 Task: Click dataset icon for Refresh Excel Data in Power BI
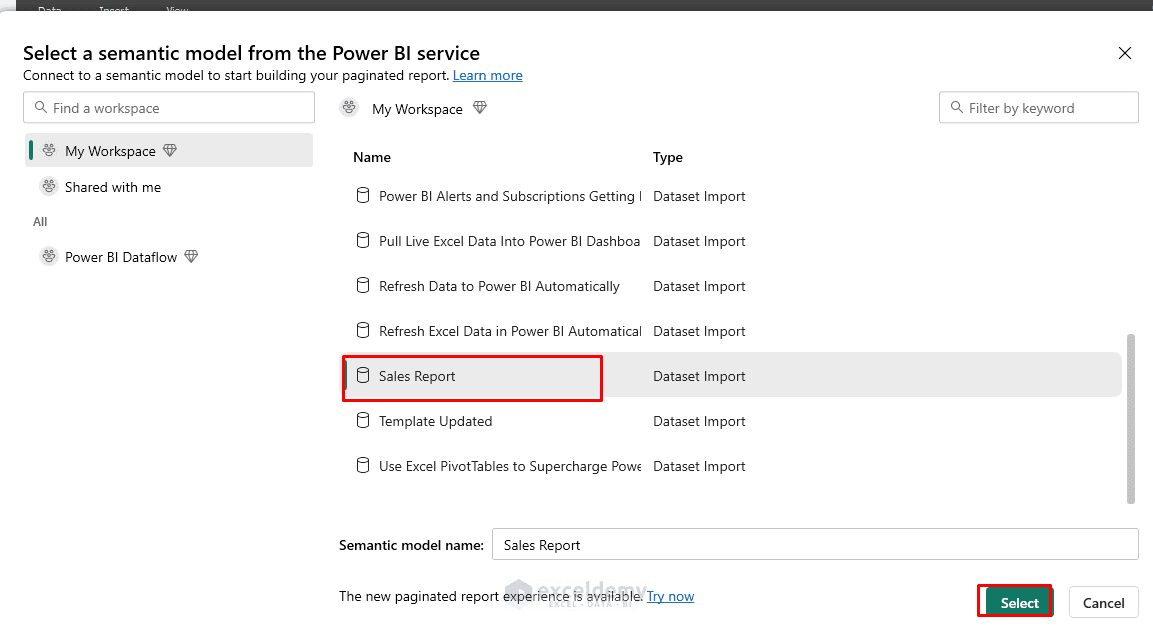(363, 330)
